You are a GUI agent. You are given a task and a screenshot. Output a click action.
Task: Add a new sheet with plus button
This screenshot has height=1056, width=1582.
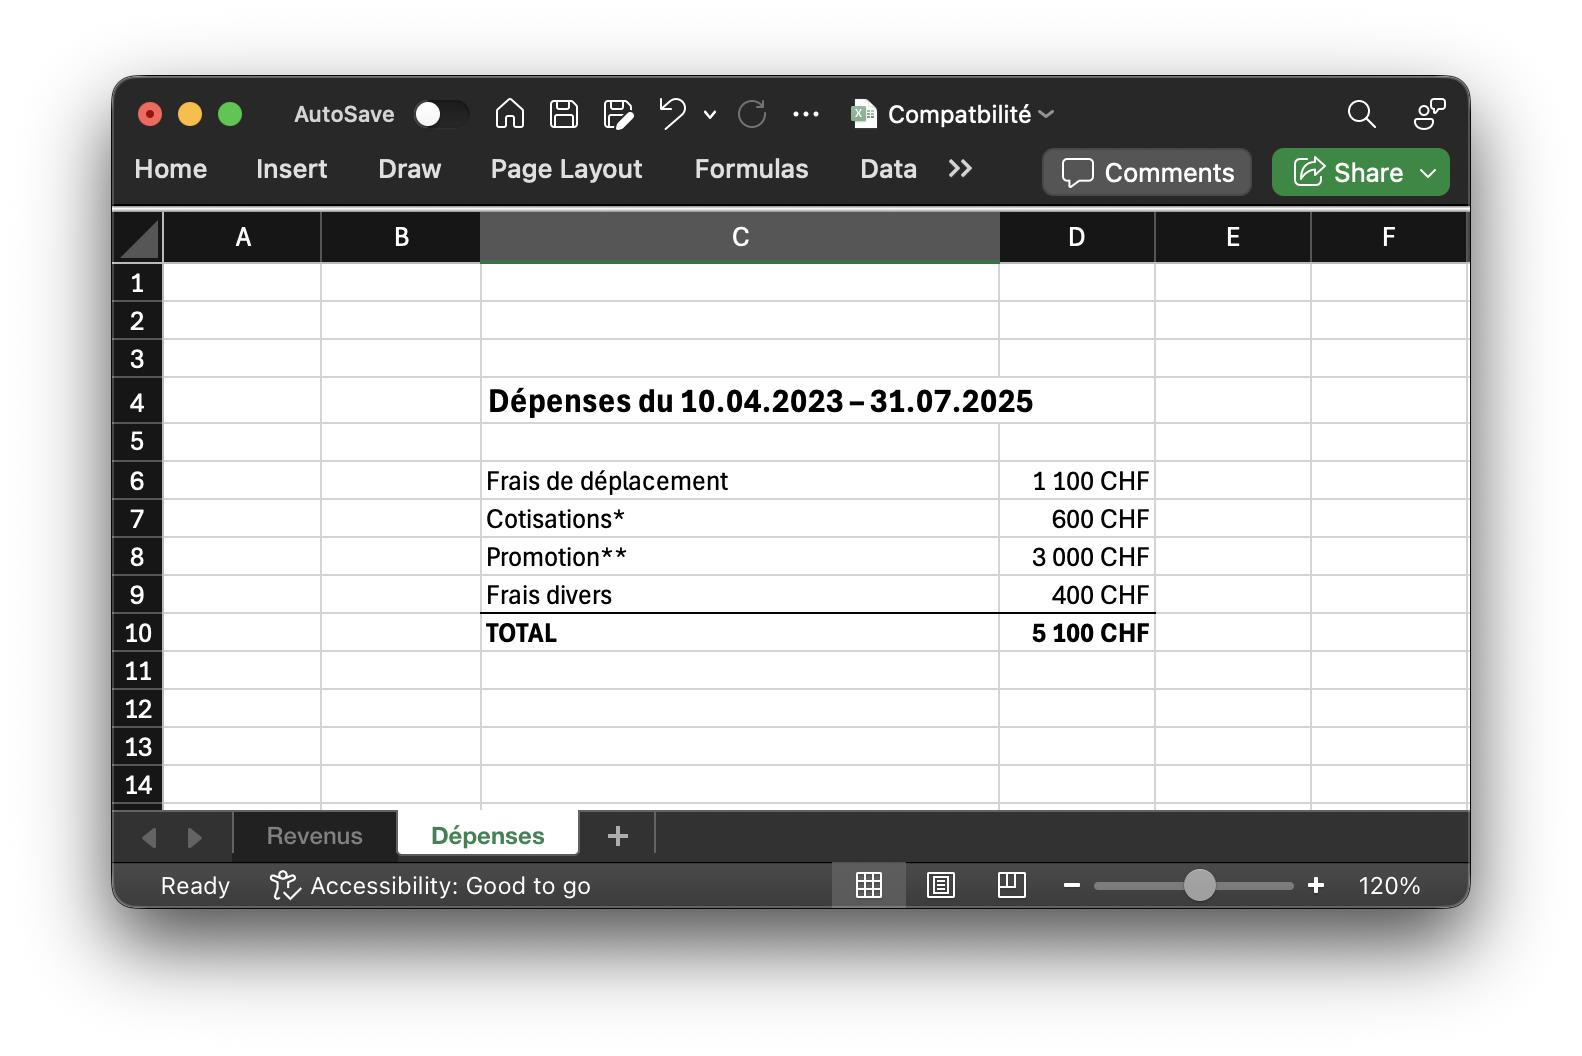click(x=618, y=836)
